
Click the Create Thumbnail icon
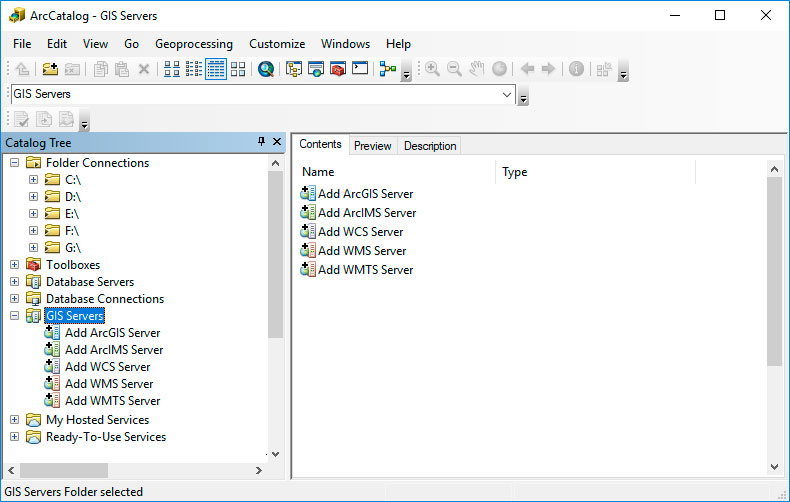coord(604,69)
